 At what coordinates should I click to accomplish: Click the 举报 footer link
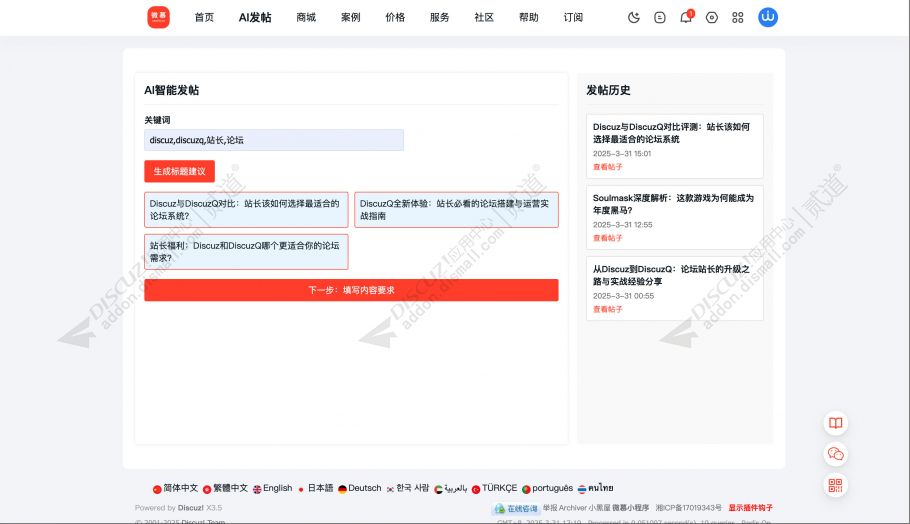click(x=550, y=508)
